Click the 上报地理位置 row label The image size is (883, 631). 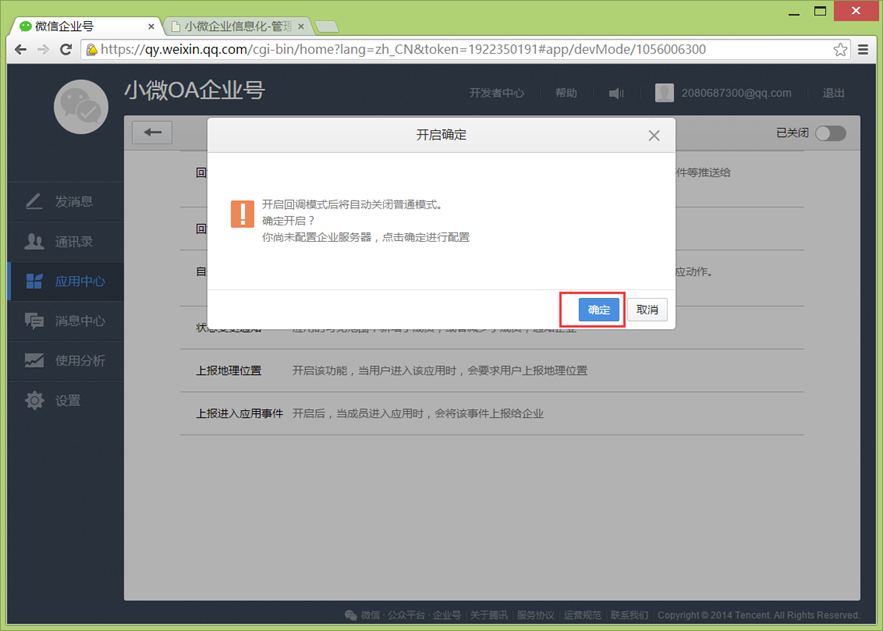point(229,370)
